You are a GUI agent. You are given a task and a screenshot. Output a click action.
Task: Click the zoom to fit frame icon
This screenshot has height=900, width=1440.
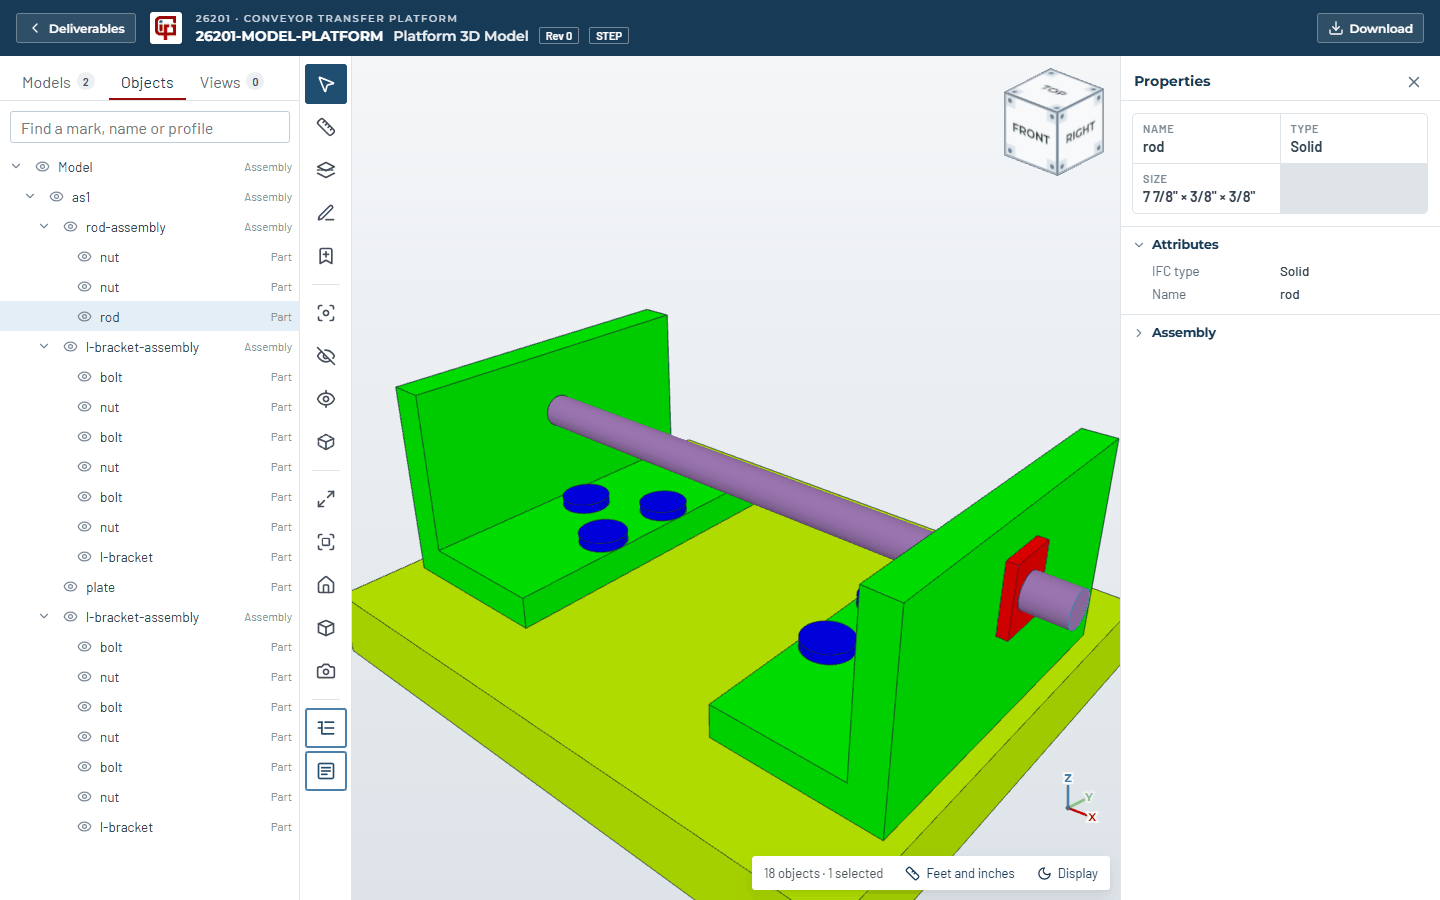[326, 542]
